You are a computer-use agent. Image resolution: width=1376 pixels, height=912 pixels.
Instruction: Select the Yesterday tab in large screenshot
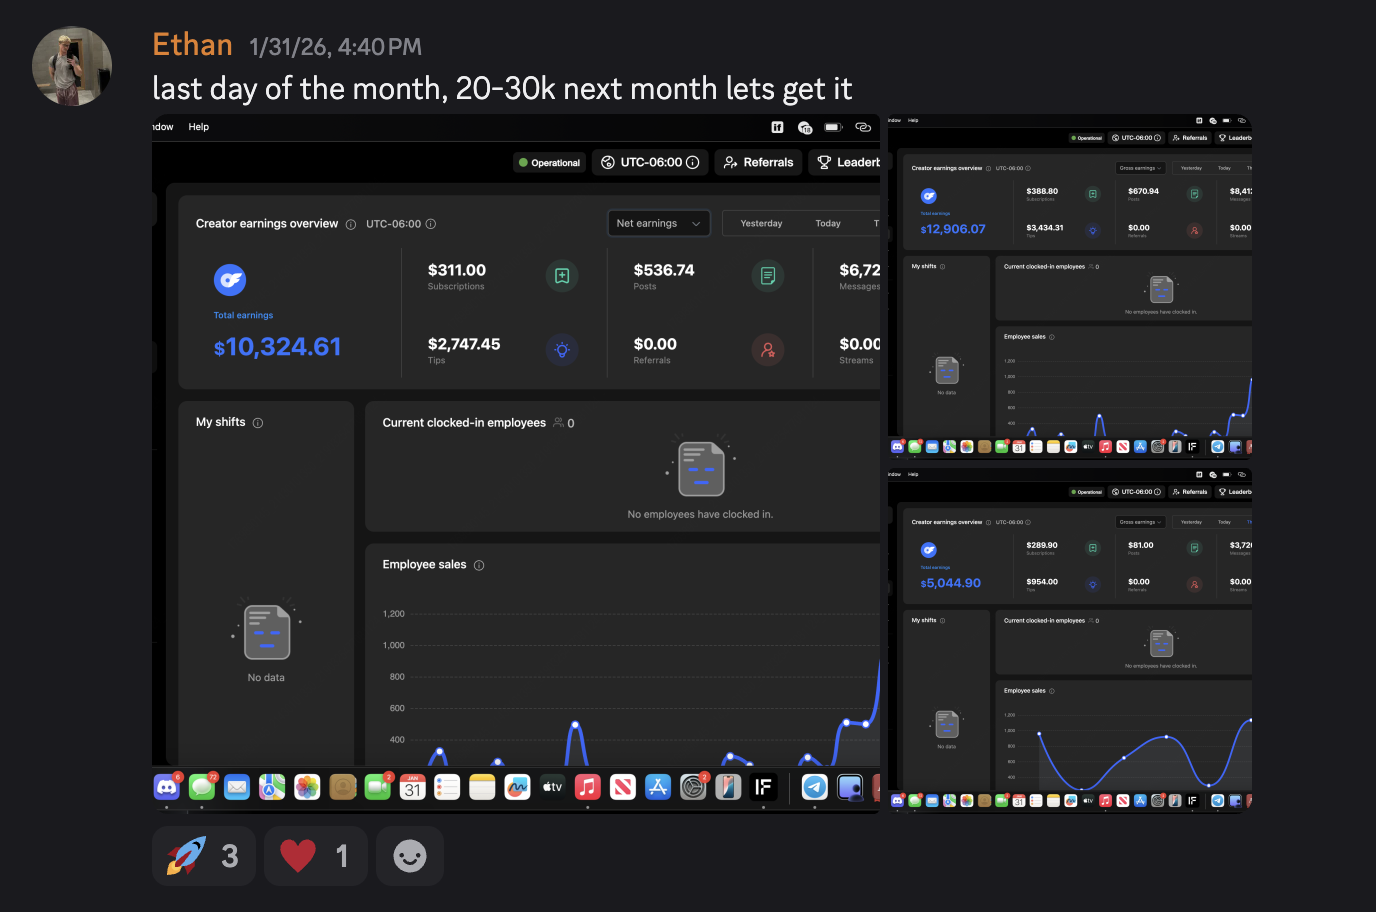761,223
